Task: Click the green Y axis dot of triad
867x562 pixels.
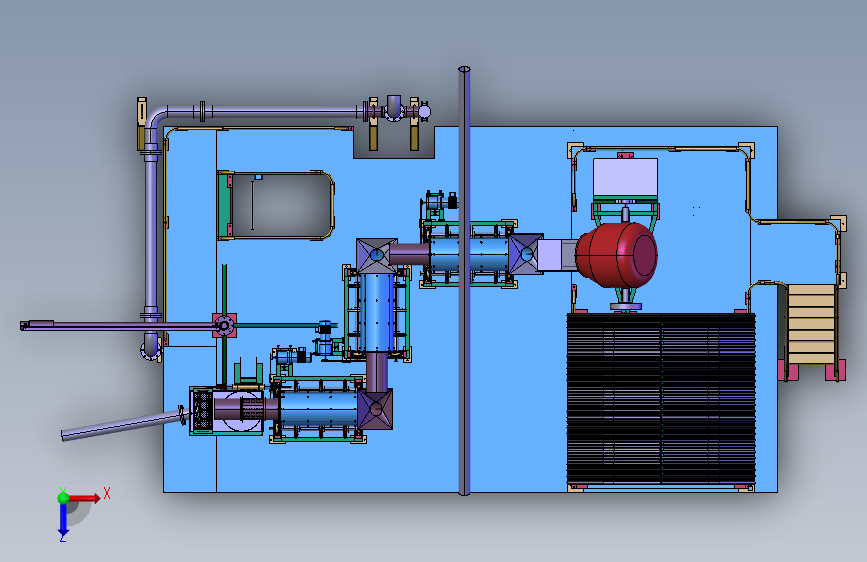Action: (x=63, y=497)
